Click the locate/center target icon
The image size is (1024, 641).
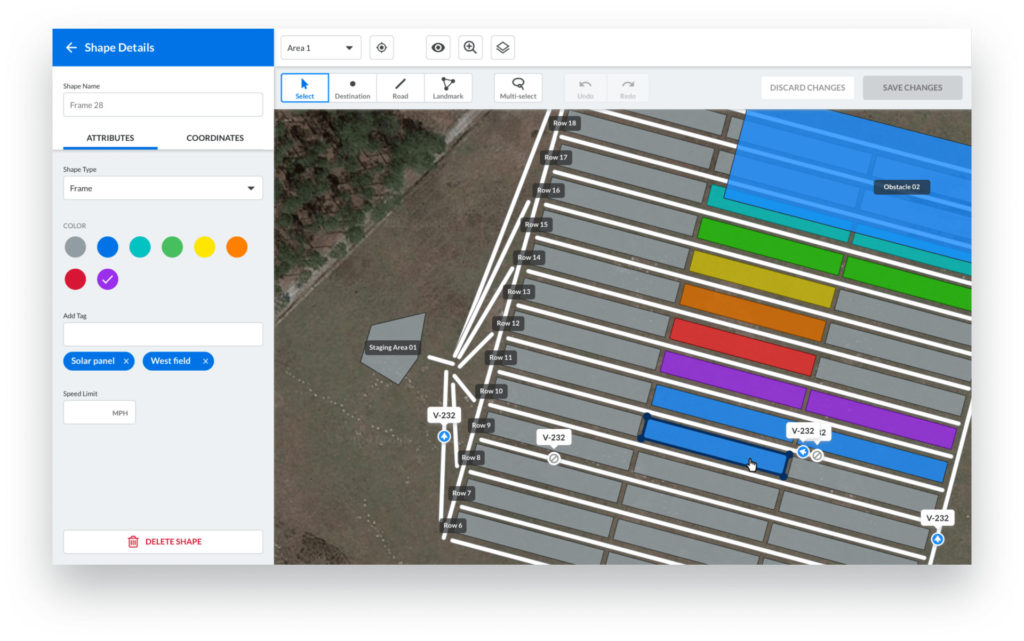381,48
